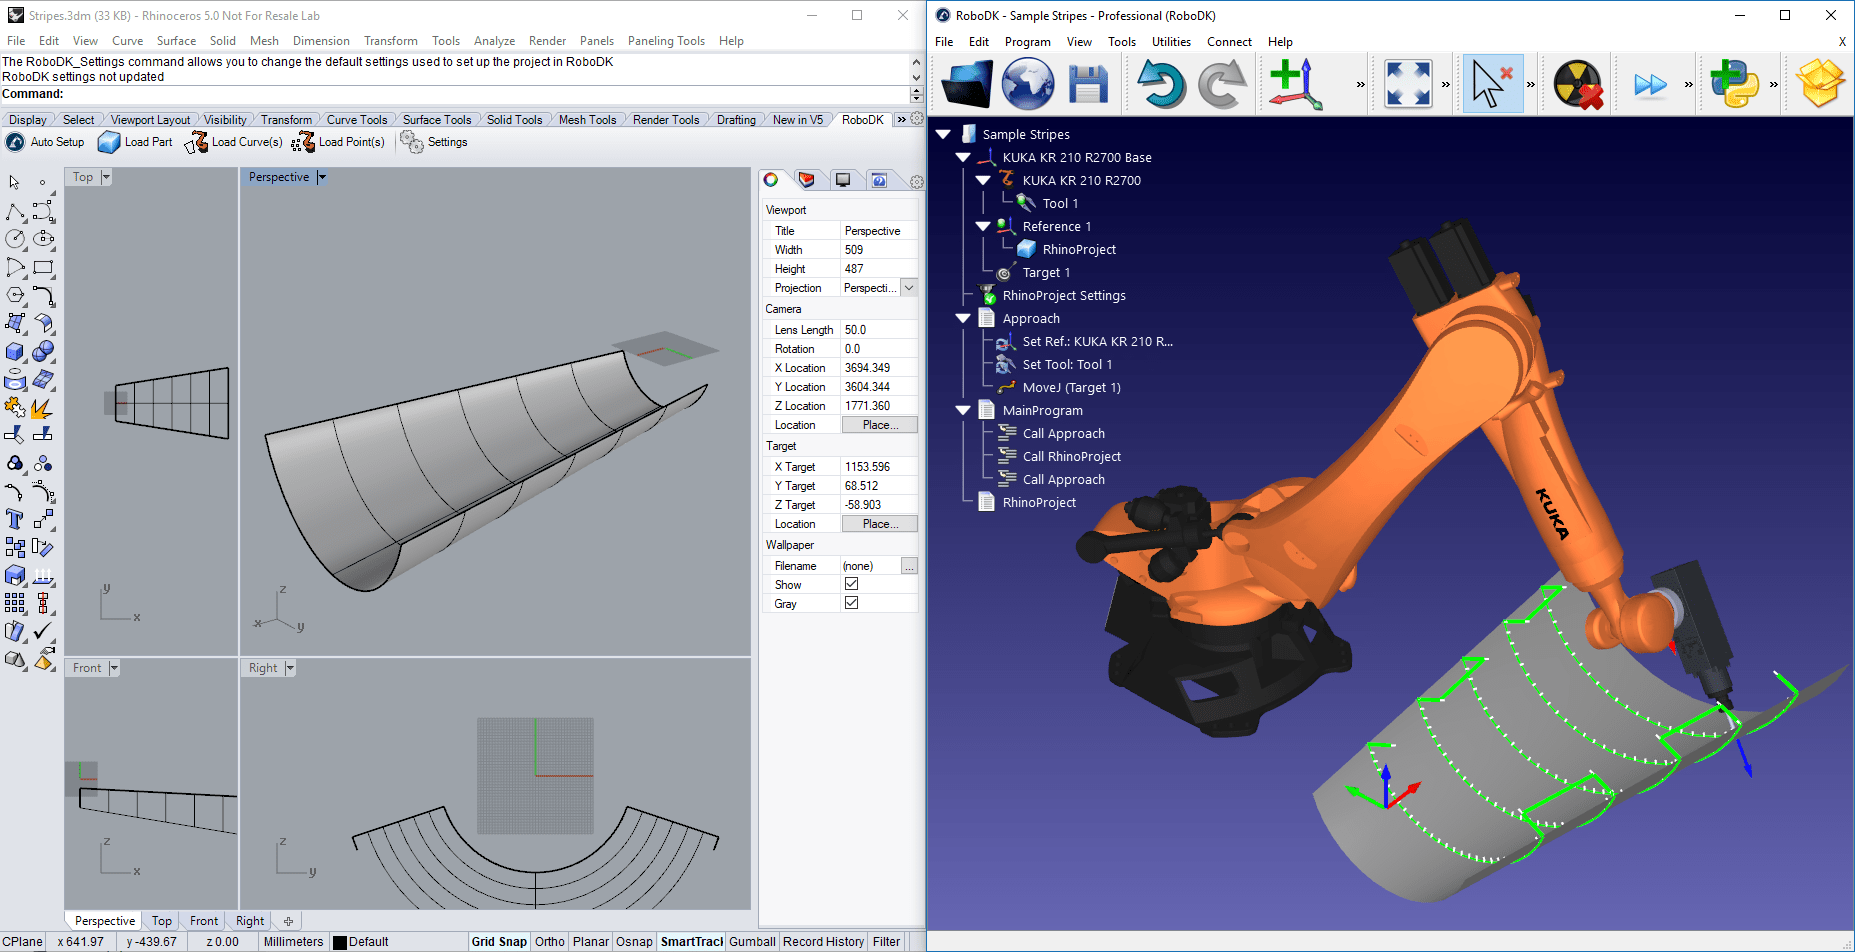Click the Fast Simulation double-arrow icon
Image resolution: width=1855 pixels, height=952 pixels.
(1652, 83)
